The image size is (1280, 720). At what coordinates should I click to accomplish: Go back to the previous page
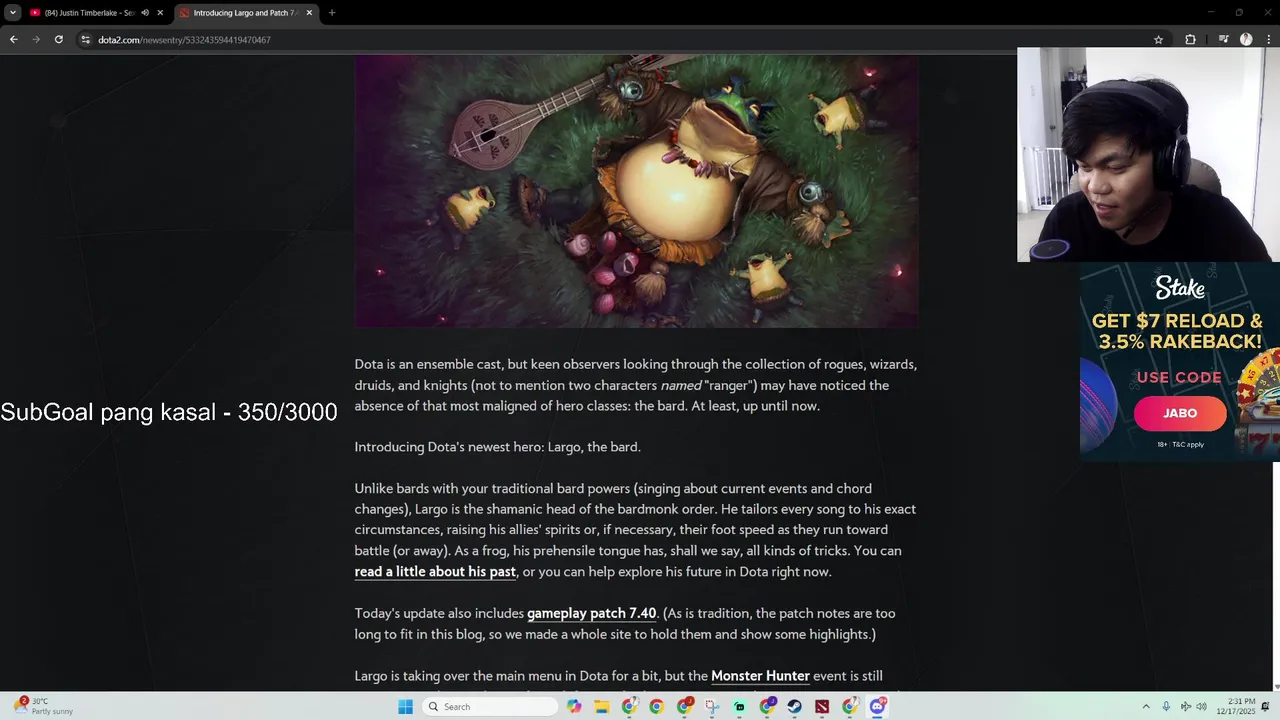(13, 39)
